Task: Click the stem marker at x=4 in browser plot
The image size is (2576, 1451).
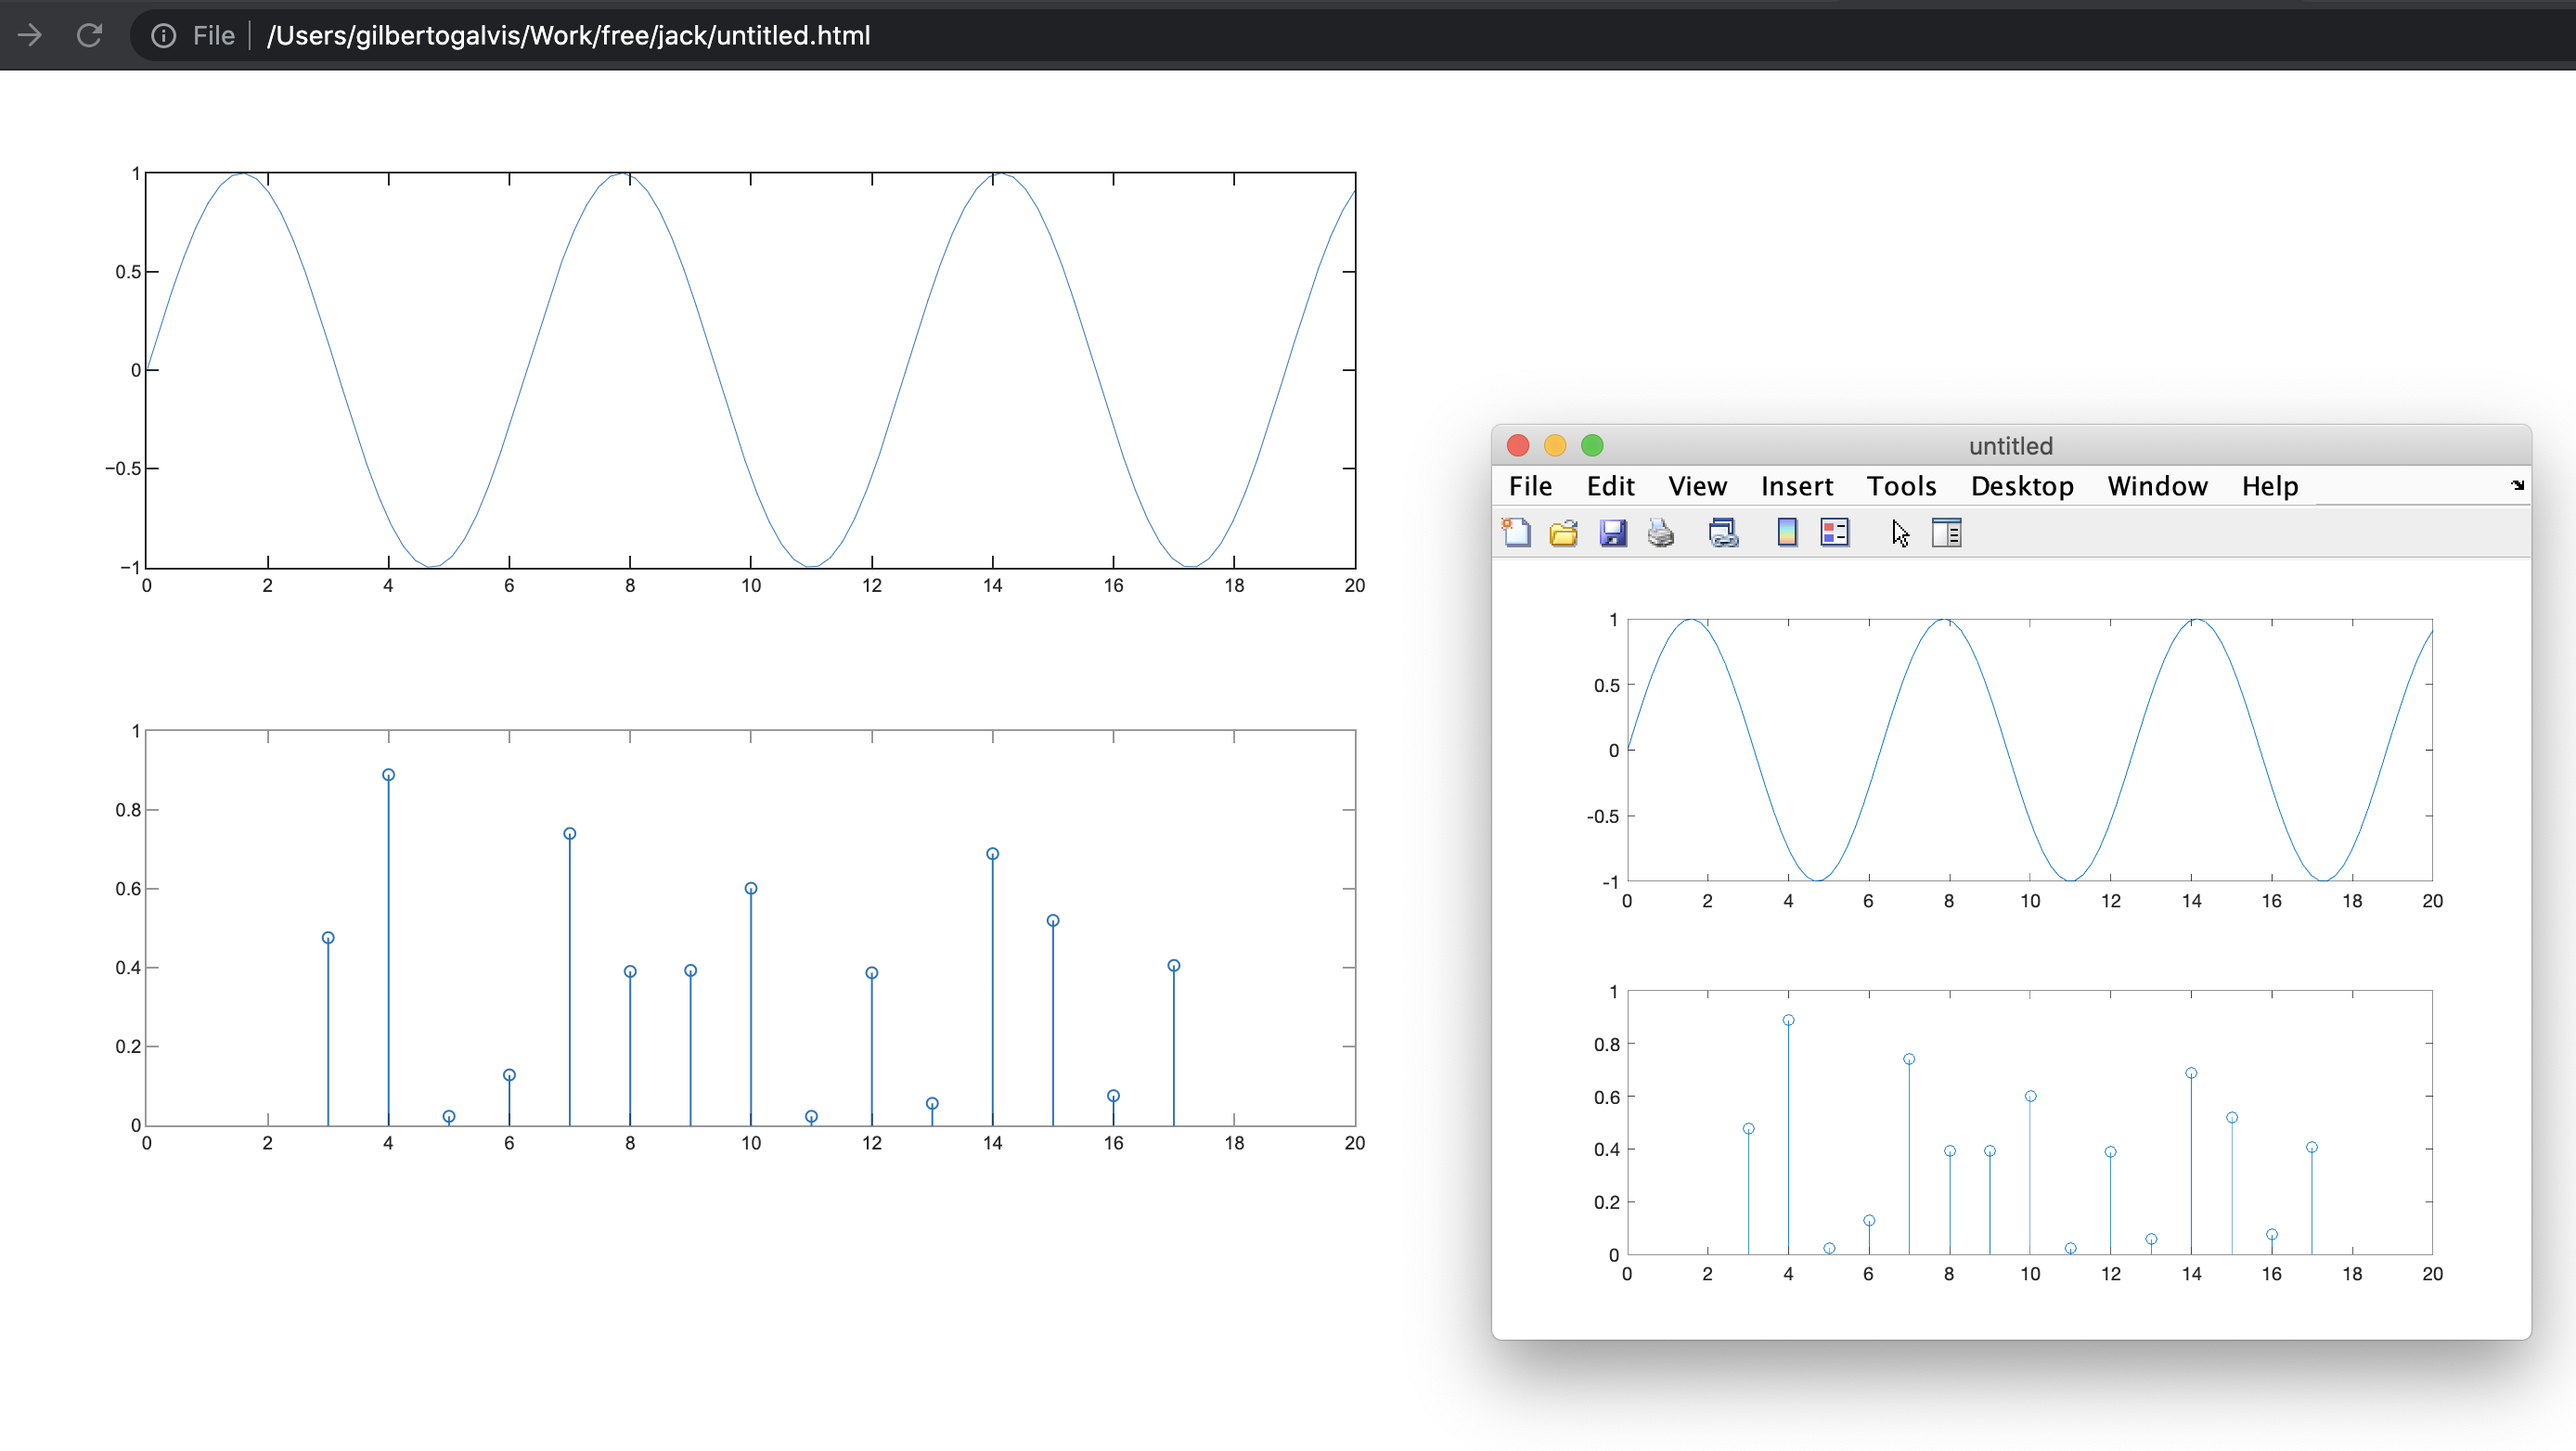Action: pyautogui.click(x=388, y=775)
